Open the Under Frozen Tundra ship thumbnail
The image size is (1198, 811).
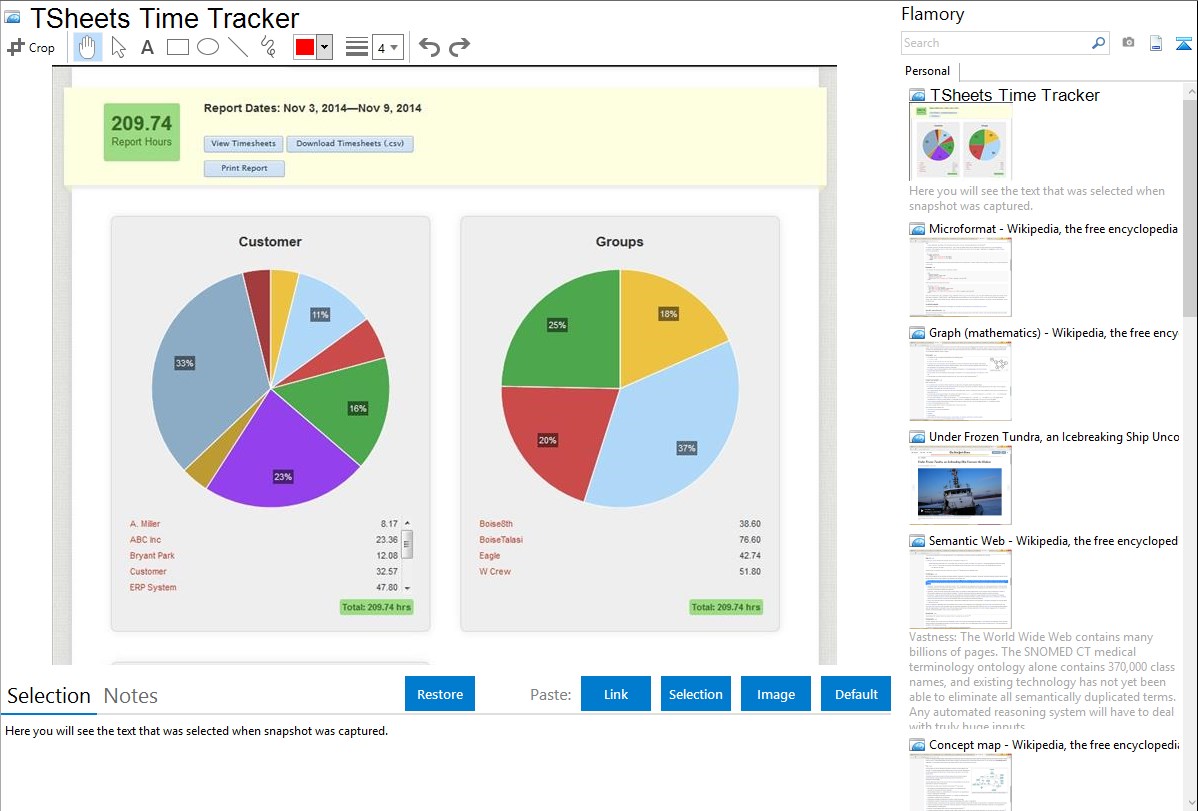coord(960,485)
